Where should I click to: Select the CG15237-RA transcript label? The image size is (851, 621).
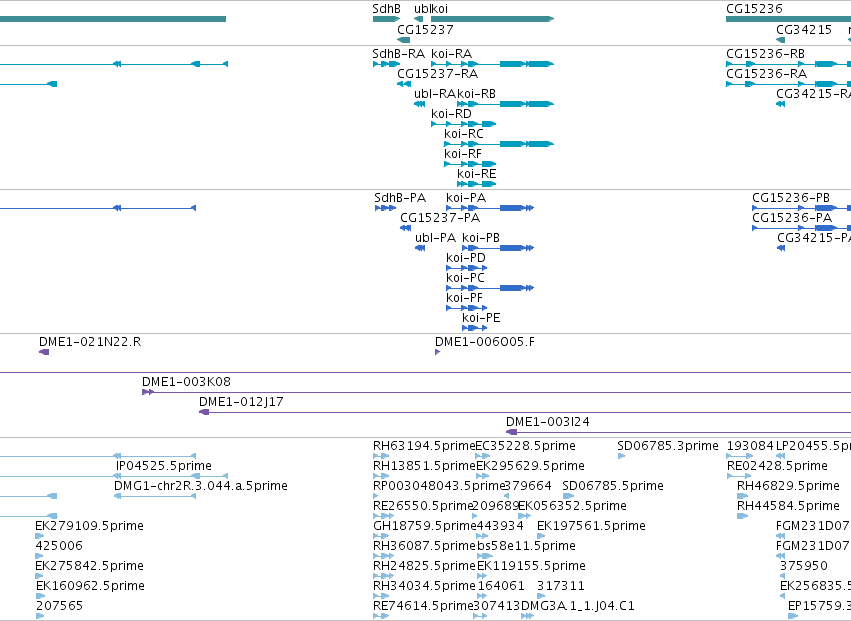pos(437,74)
